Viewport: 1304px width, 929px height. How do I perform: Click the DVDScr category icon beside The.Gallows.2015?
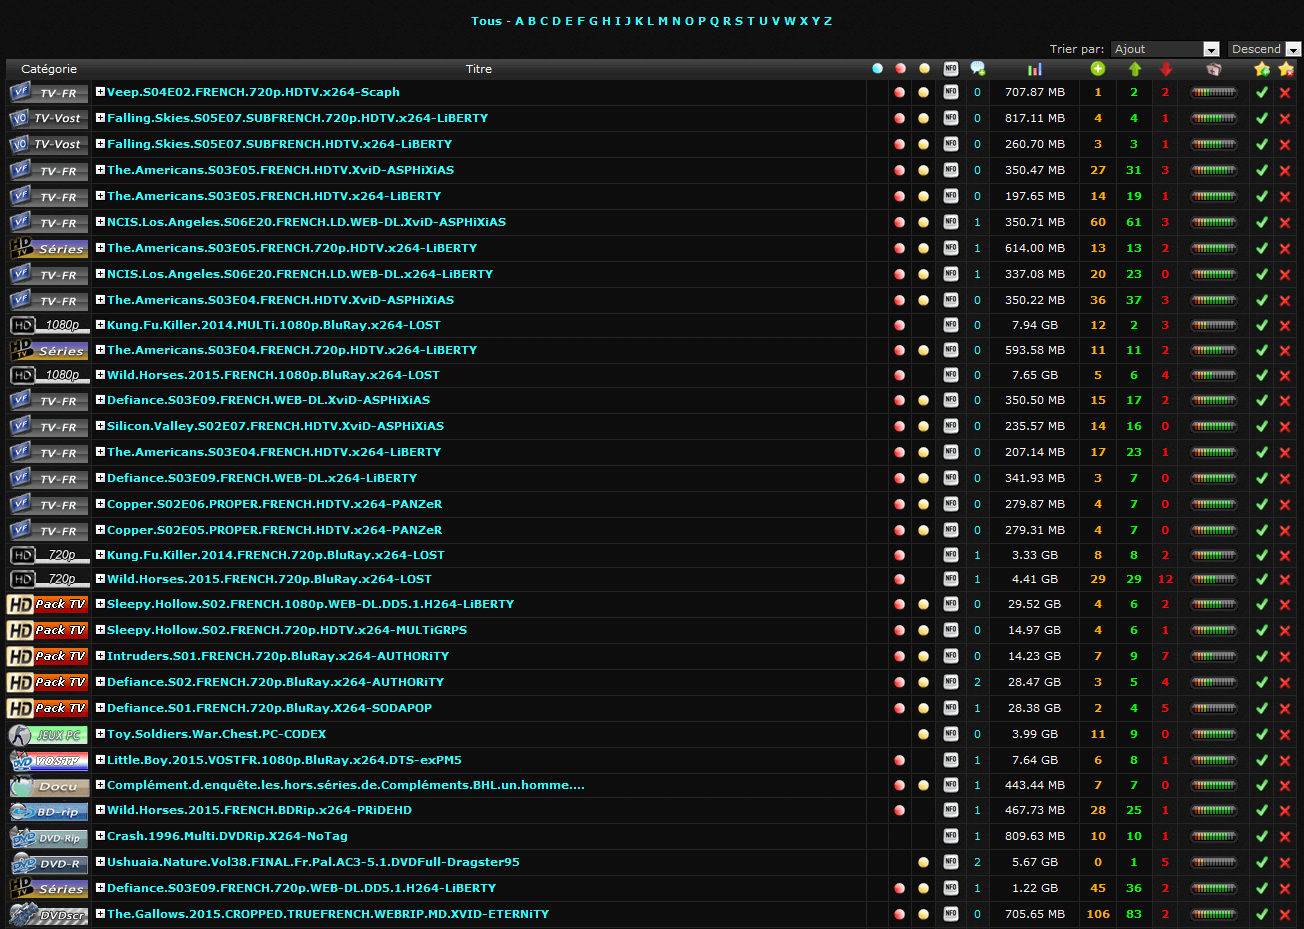click(x=48, y=914)
